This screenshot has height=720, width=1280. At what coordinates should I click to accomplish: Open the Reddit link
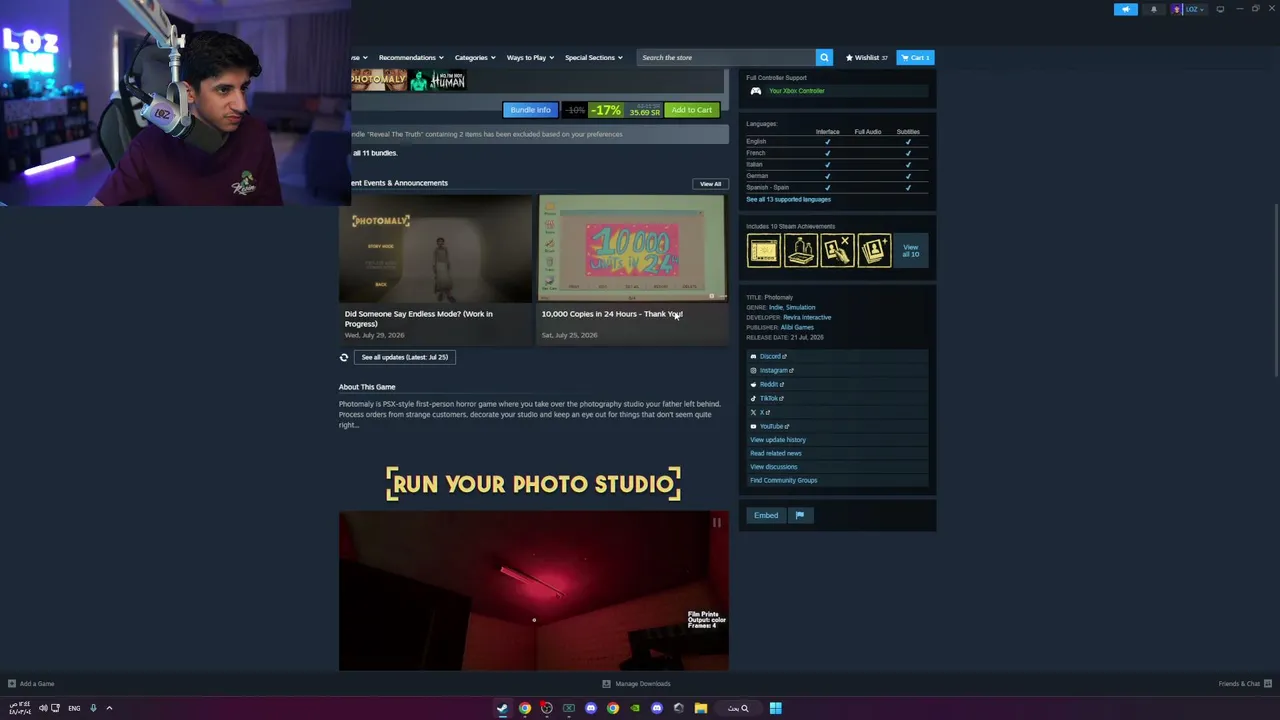[x=771, y=384]
